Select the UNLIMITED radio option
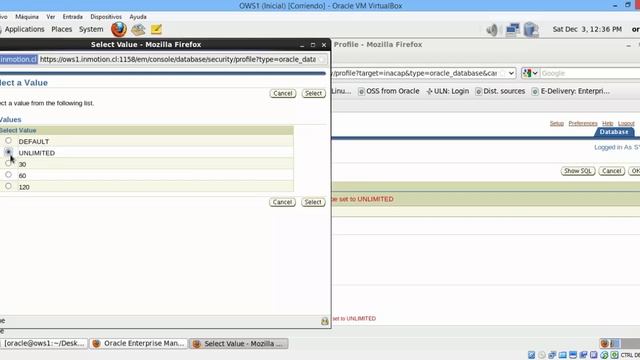 (8, 152)
